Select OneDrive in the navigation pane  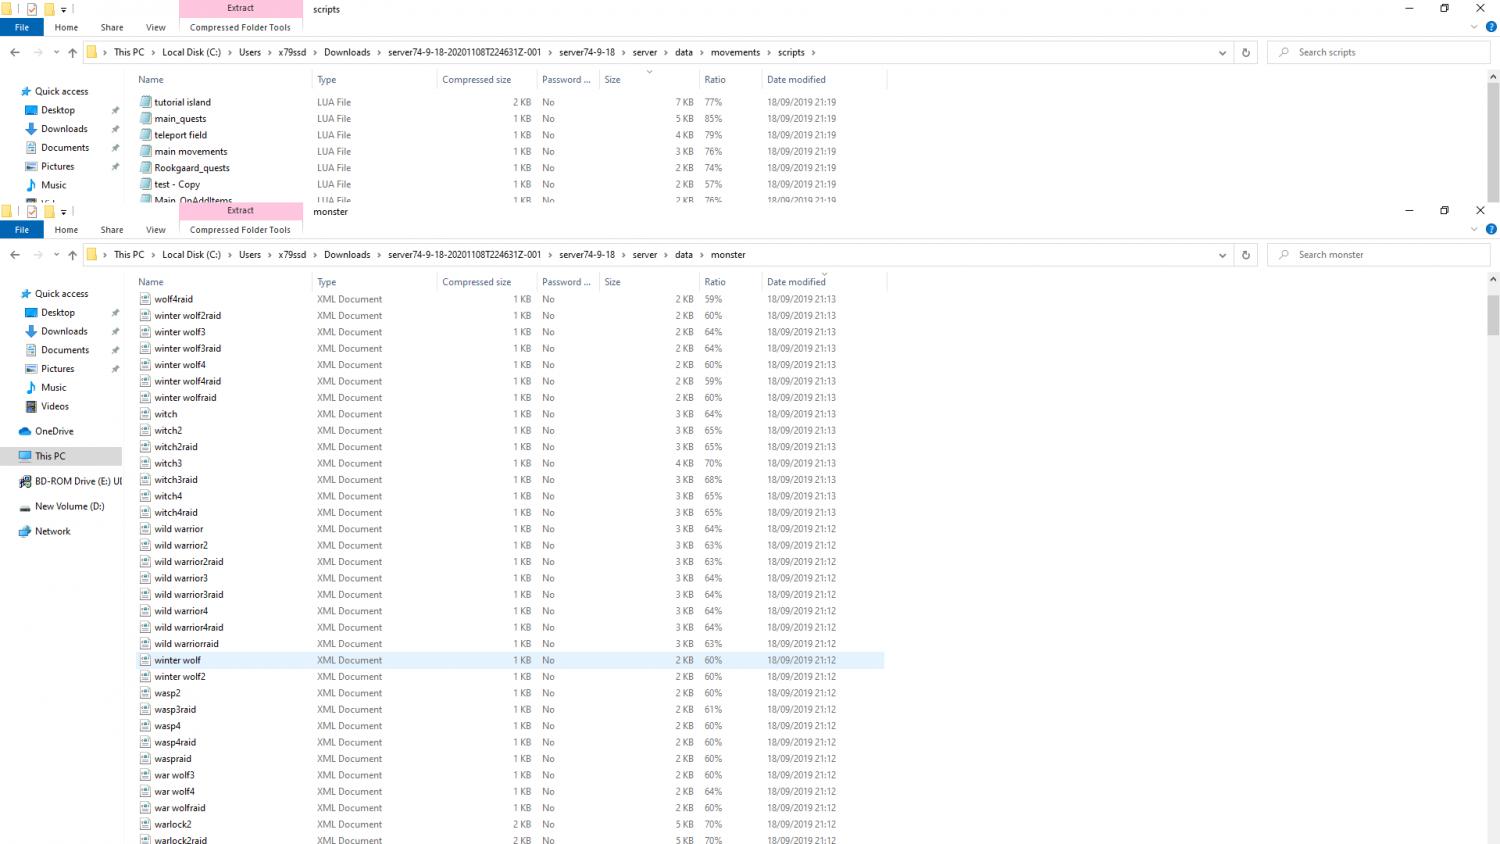[x=54, y=431]
